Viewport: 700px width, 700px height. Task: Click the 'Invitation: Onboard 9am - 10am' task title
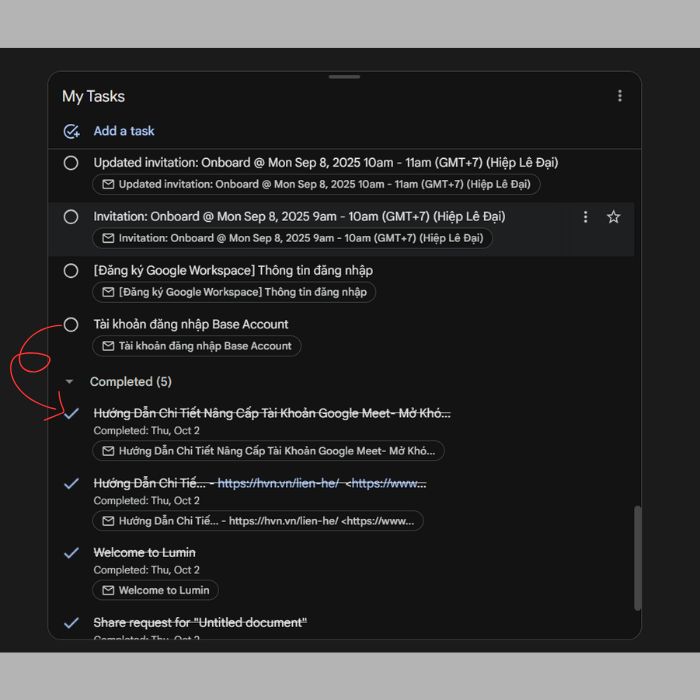point(299,217)
